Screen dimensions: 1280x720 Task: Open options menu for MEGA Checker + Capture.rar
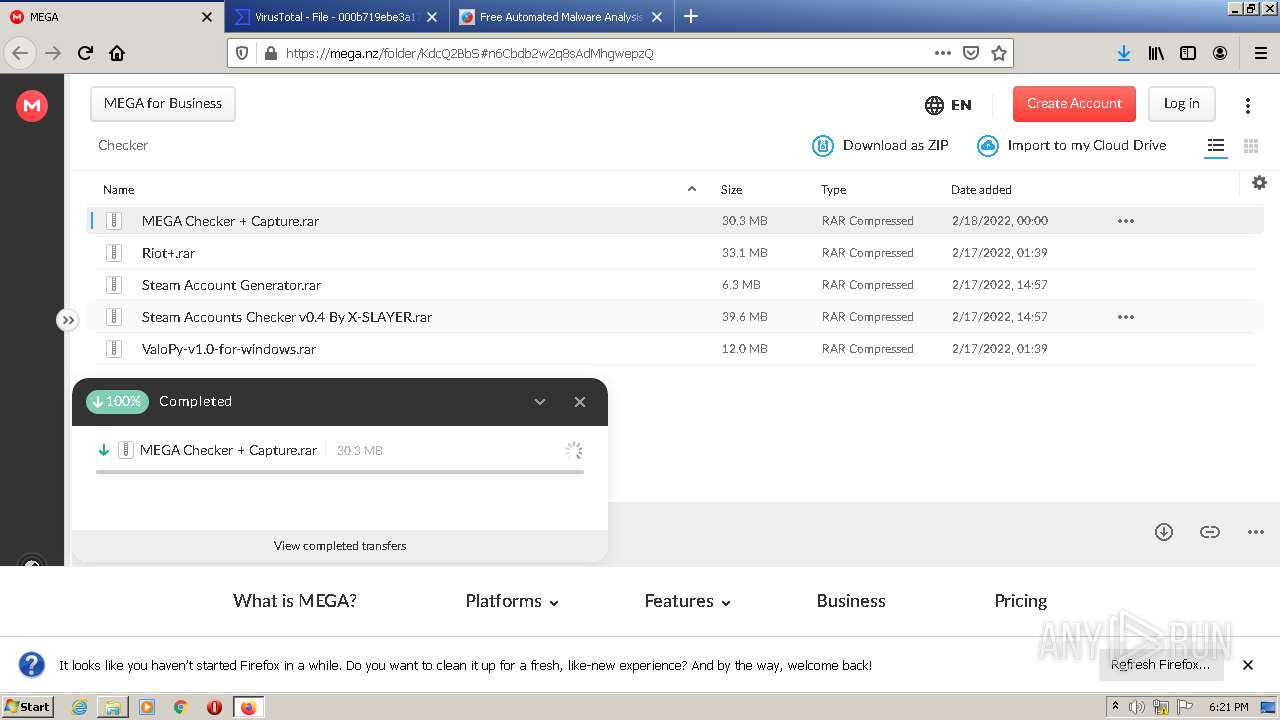[x=1125, y=221]
